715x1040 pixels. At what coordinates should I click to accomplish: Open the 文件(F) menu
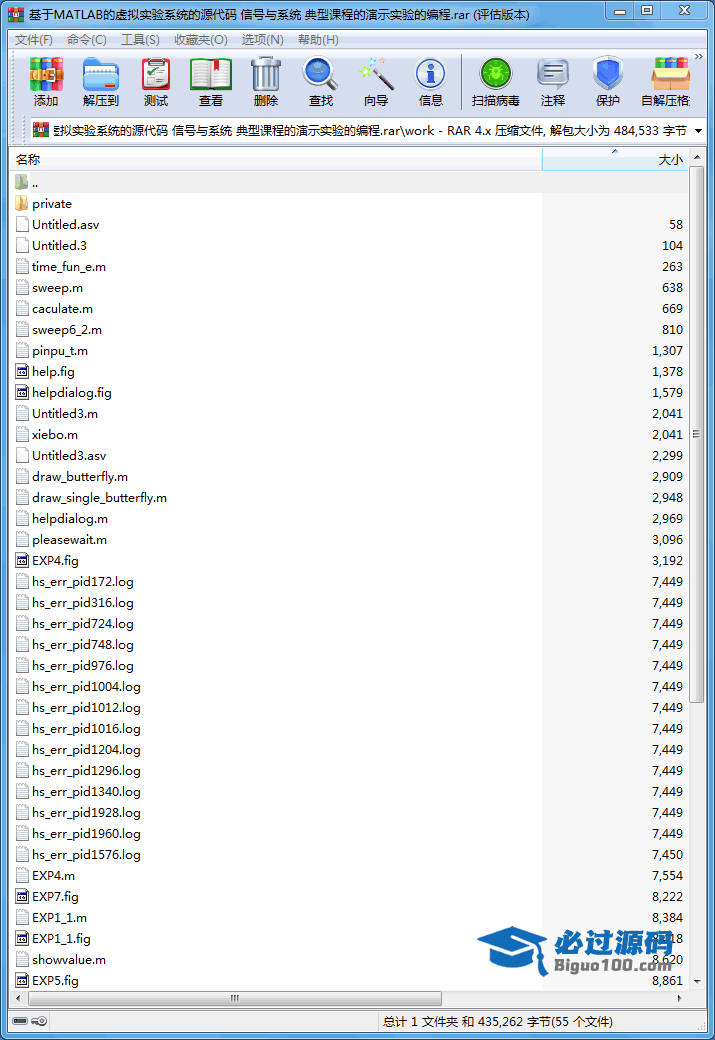tap(34, 40)
